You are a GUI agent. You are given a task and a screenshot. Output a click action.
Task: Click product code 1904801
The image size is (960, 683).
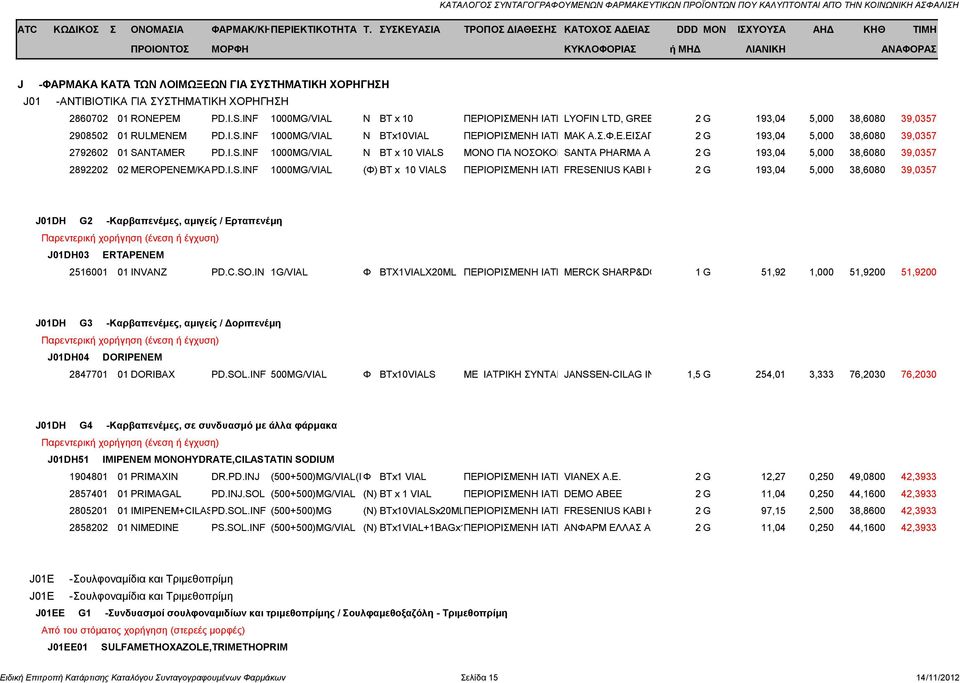click(88, 477)
